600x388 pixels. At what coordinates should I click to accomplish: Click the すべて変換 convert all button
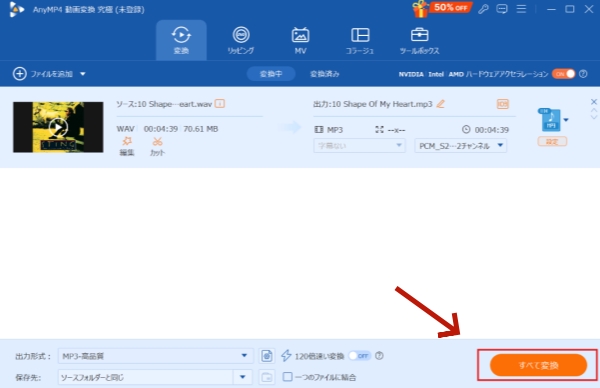(538, 365)
